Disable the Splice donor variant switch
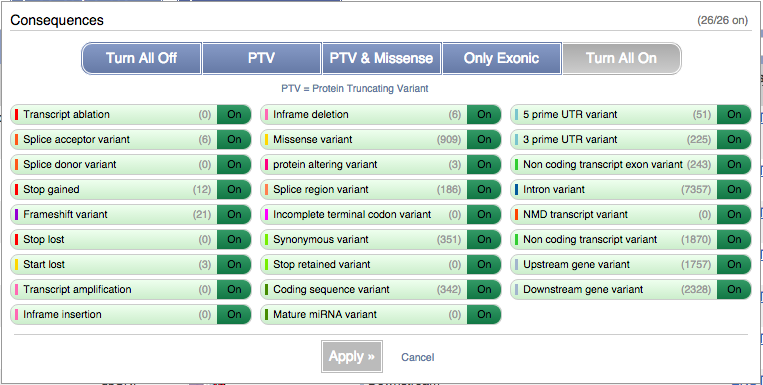The height and width of the screenshot is (385, 763). [234, 165]
